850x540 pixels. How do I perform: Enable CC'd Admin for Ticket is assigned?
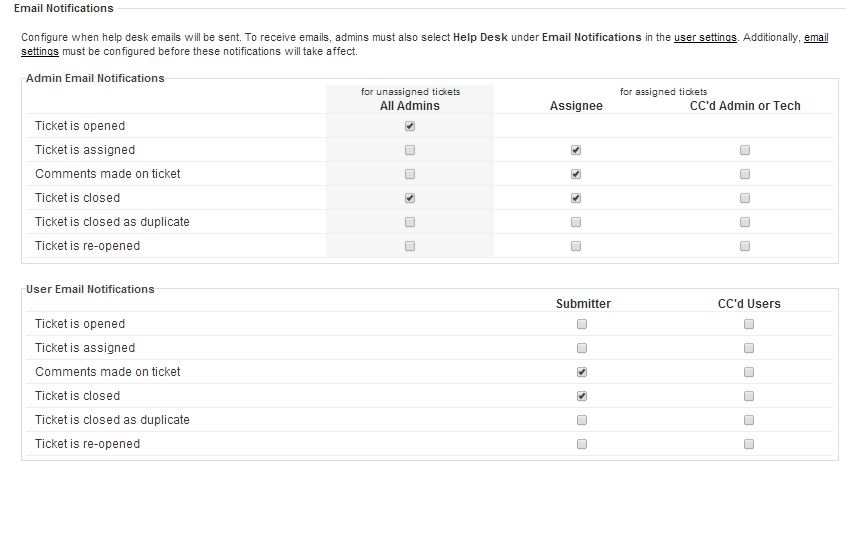(745, 150)
